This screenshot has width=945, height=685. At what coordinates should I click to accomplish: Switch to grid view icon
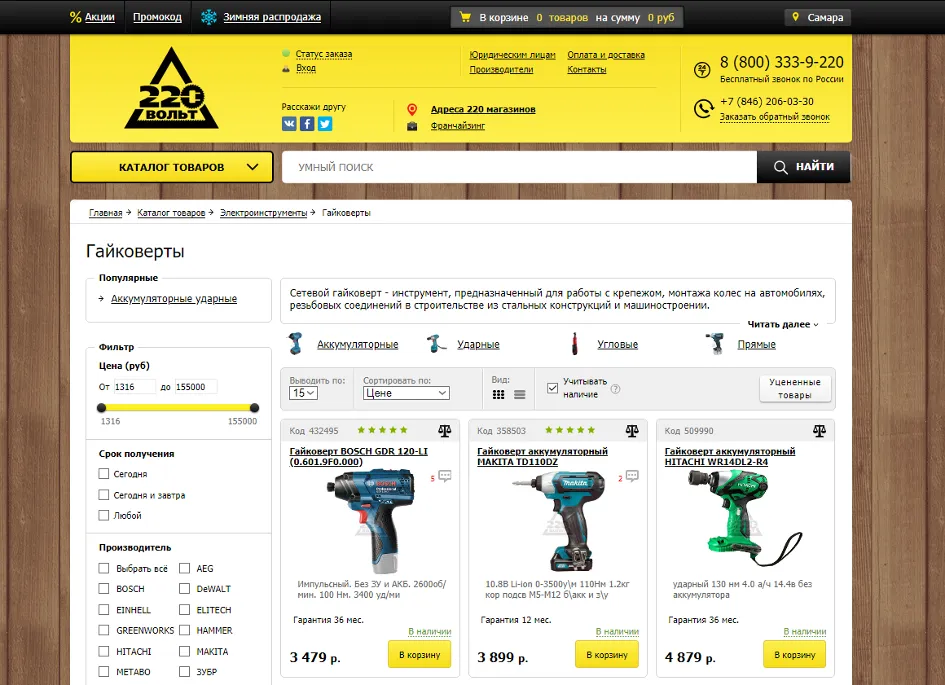click(498, 394)
